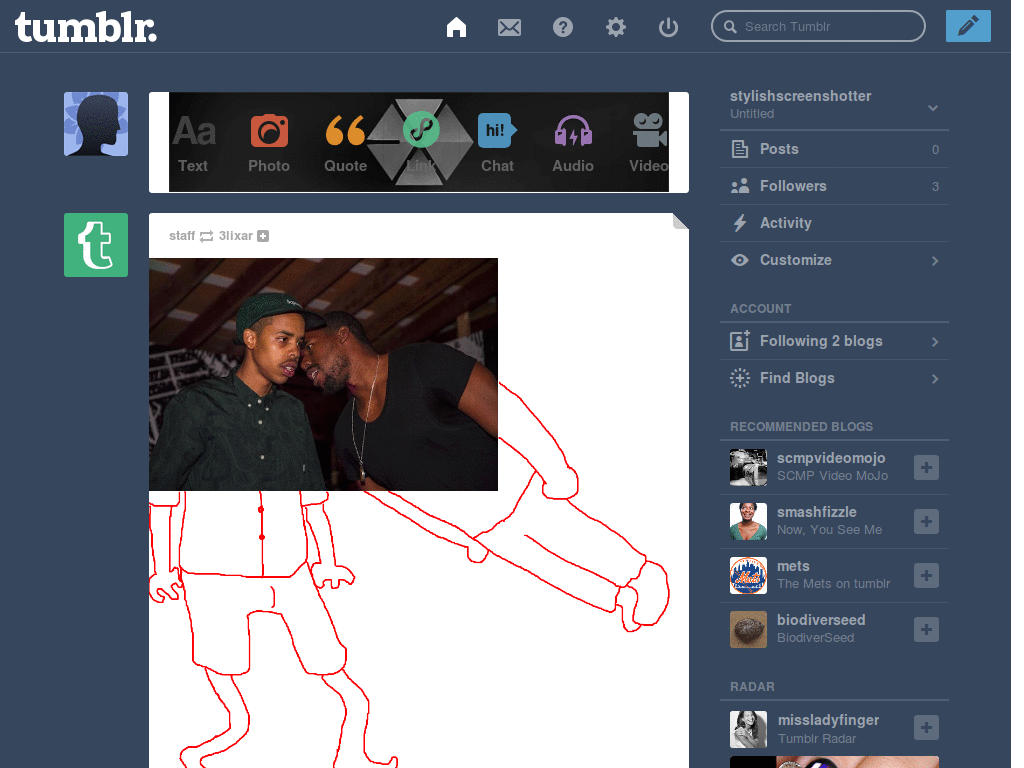The image size is (1024, 768).
Task: Click the Followers count 3
Action: [935, 187]
